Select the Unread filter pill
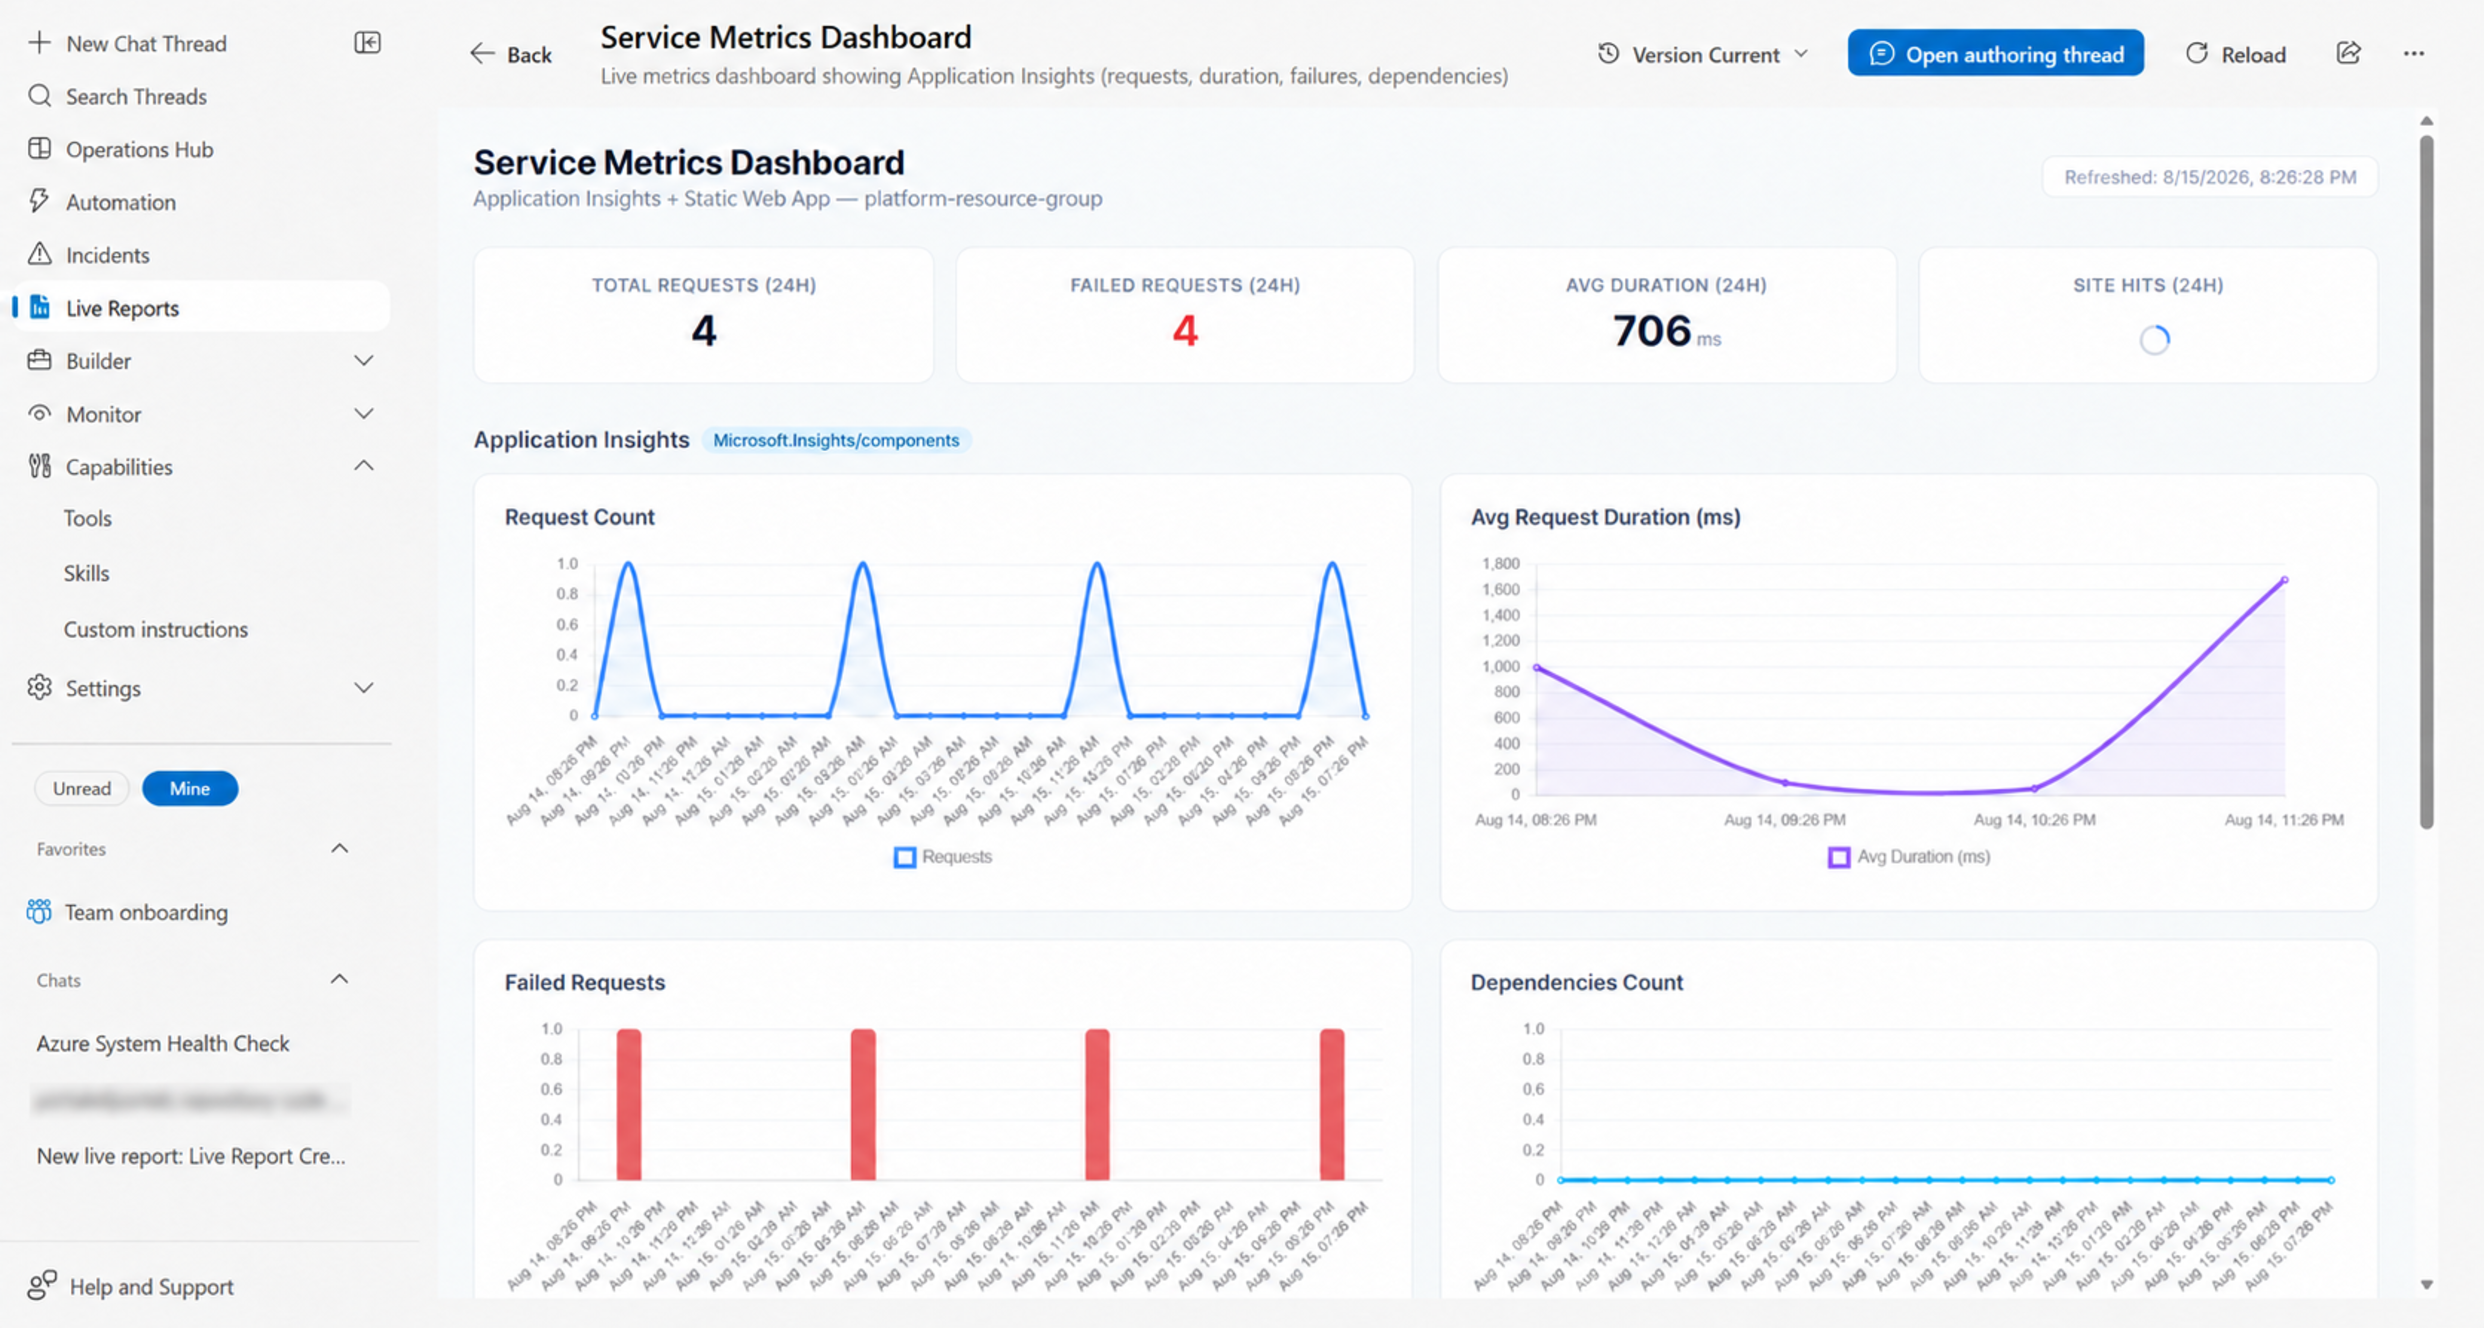Image resolution: width=2484 pixels, height=1328 pixels. pos(82,789)
